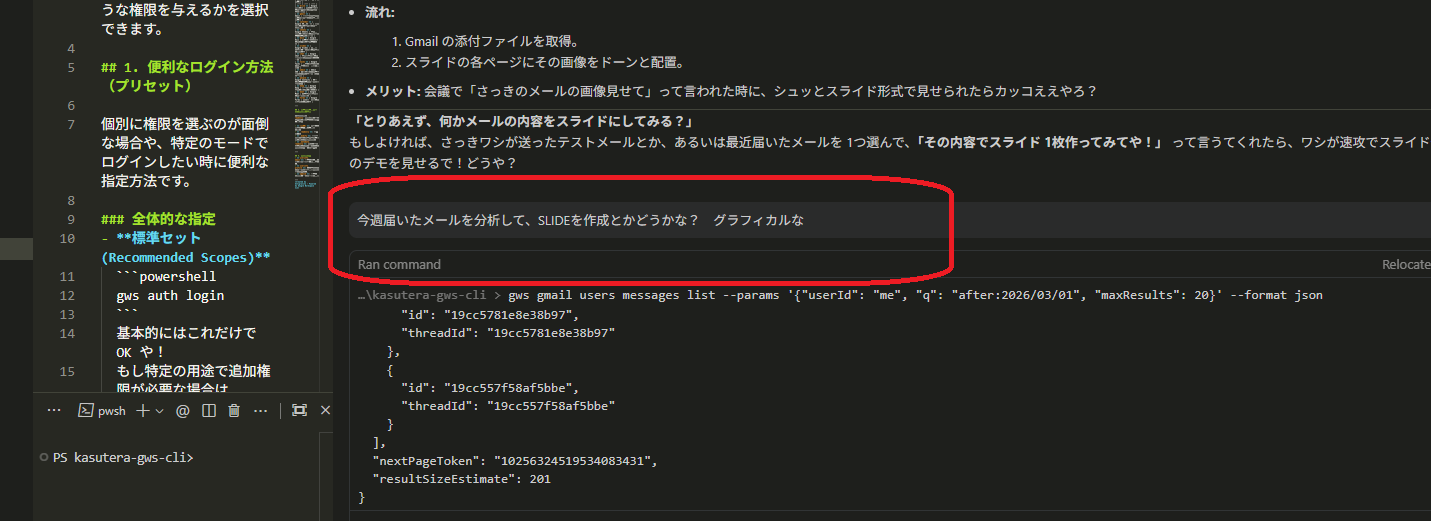Select the chat message about SLIDE creation

tap(580, 220)
